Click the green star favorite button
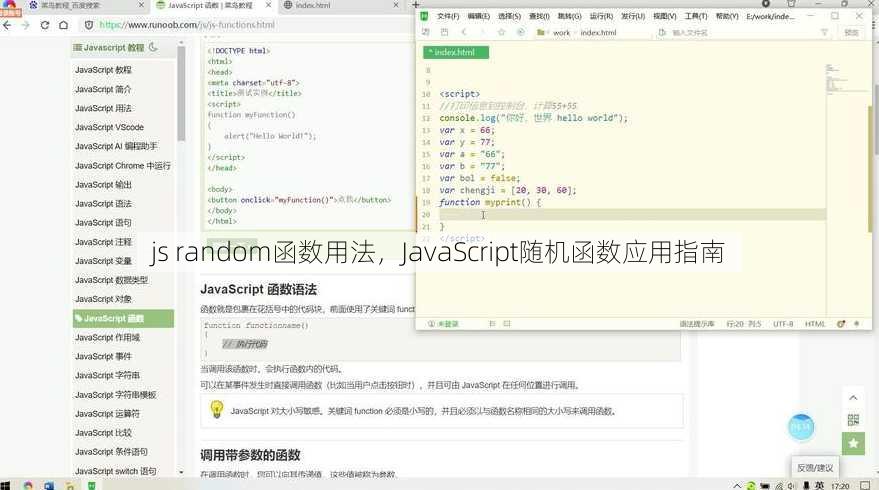The width and height of the screenshot is (879, 490). 853,443
